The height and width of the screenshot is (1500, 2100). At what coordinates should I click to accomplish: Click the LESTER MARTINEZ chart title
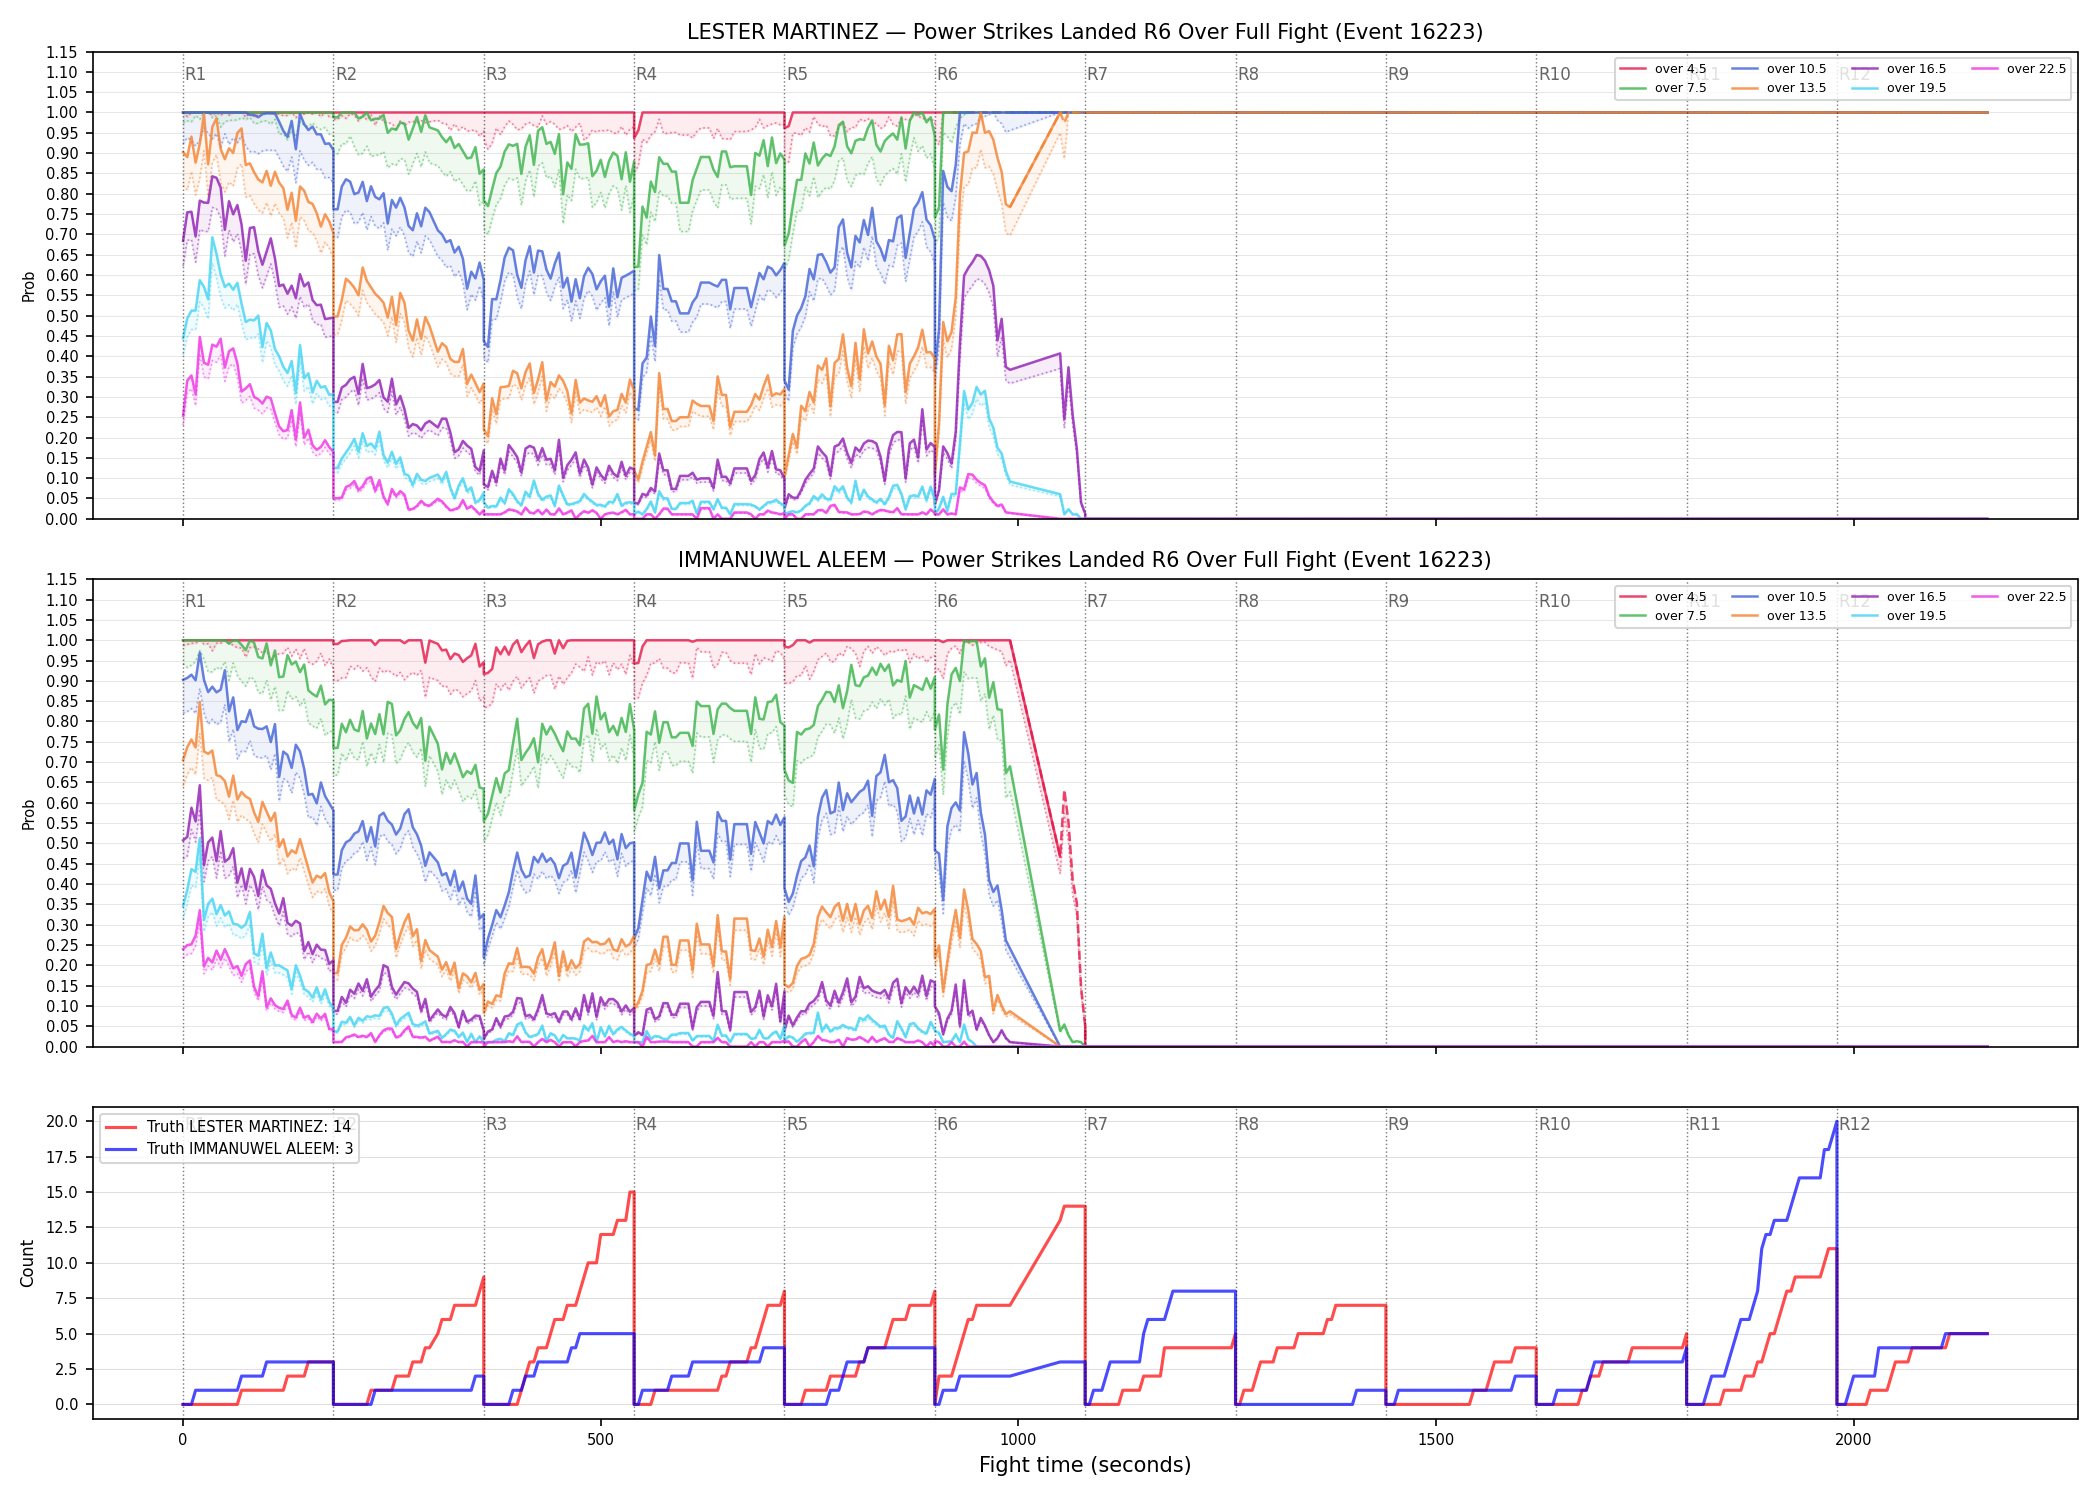coord(1085,32)
